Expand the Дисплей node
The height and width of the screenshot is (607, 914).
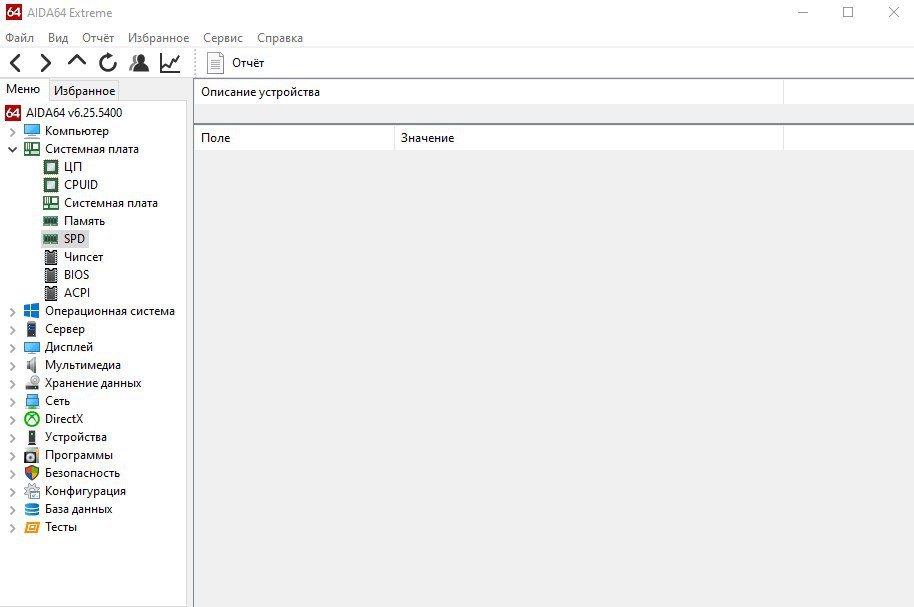click(x=12, y=348)
